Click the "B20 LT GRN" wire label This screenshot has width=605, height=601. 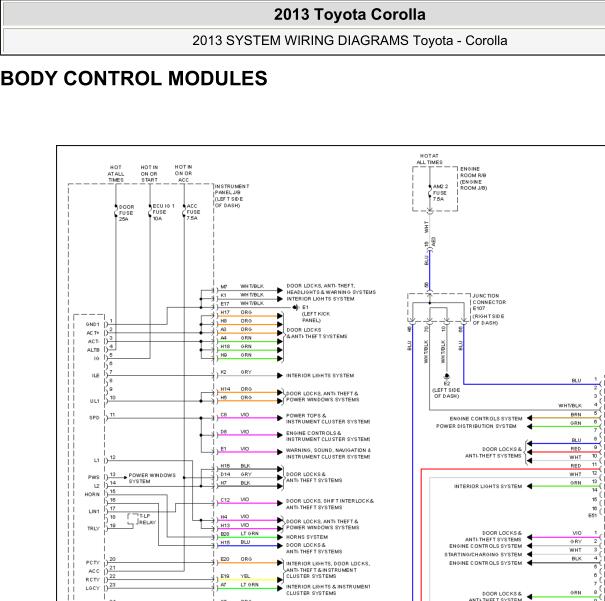coord(240,533)
